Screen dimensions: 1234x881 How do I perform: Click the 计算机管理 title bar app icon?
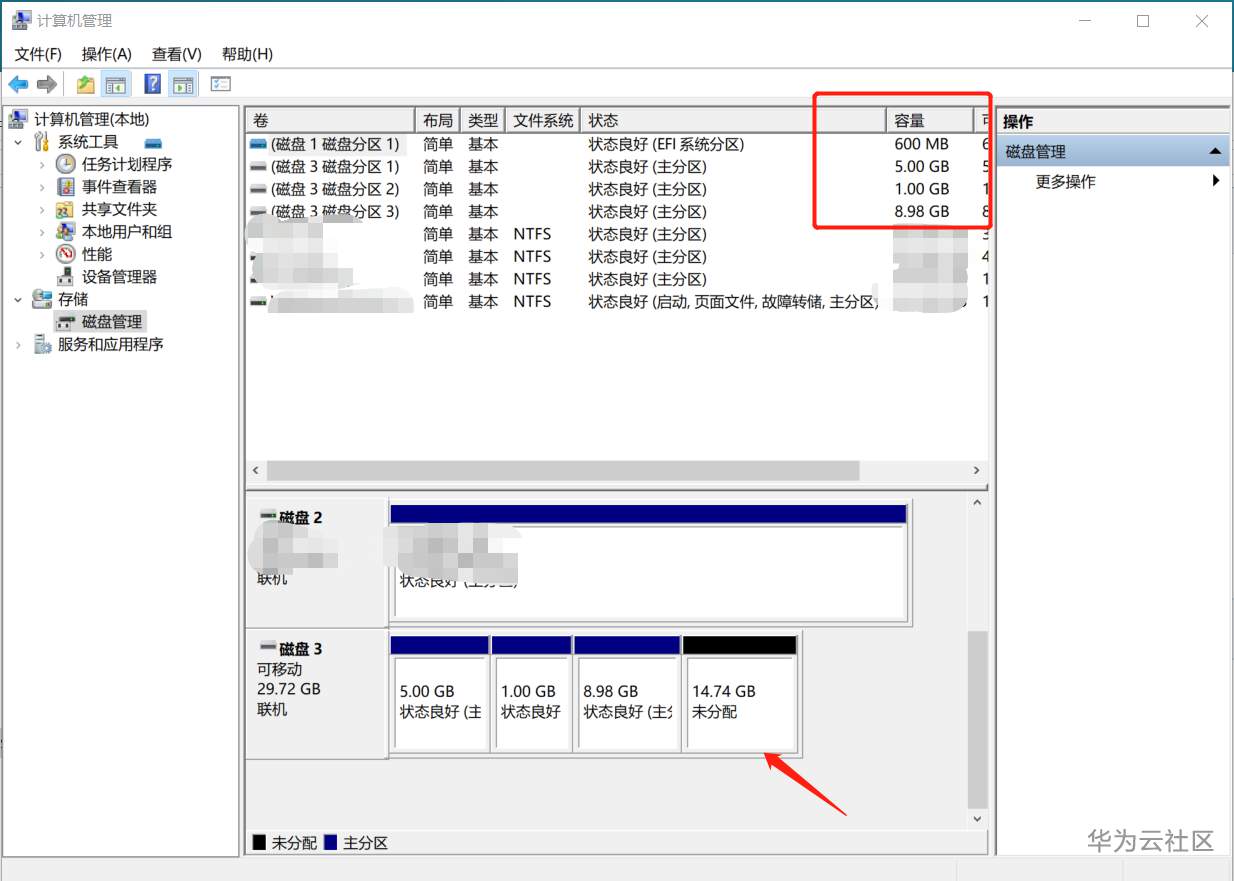click(x=21, y=20)
